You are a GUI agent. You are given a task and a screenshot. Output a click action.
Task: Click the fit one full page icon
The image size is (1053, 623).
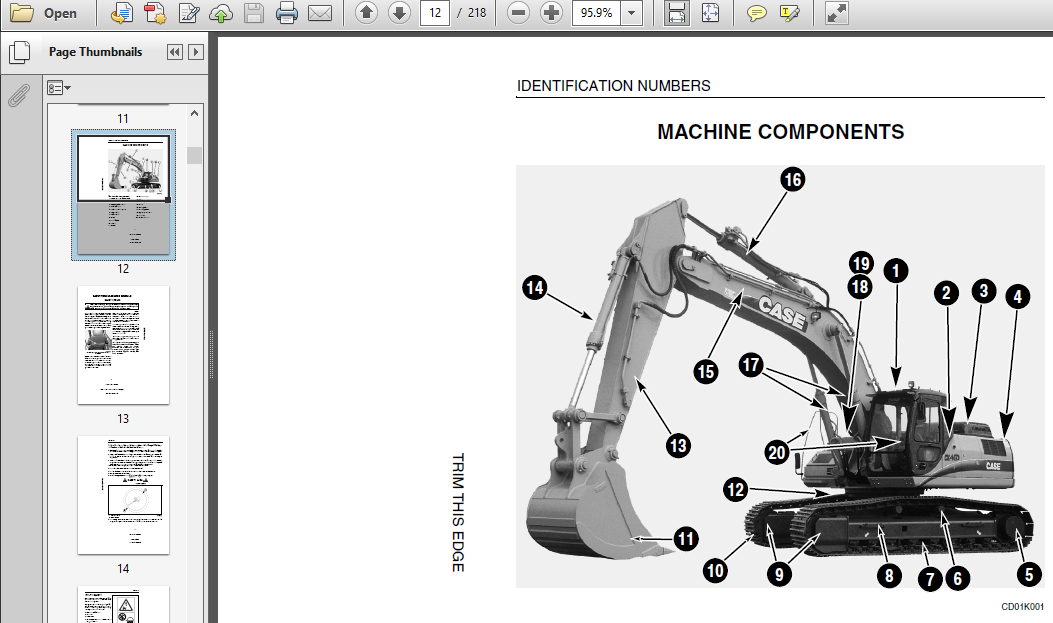(x=710, y=13)
